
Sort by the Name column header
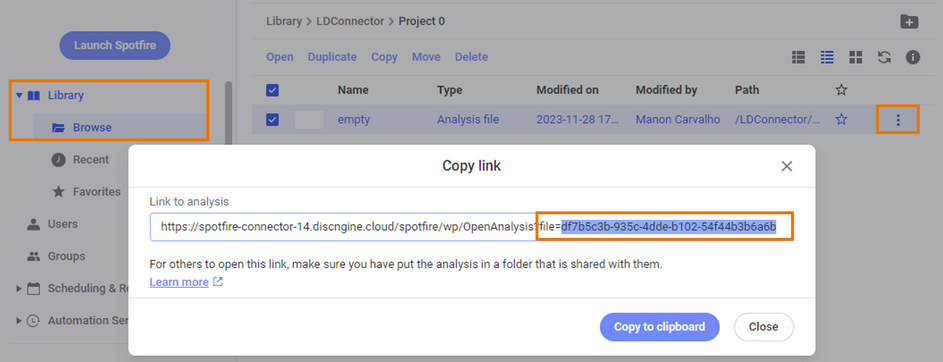(x=353, y=90)
